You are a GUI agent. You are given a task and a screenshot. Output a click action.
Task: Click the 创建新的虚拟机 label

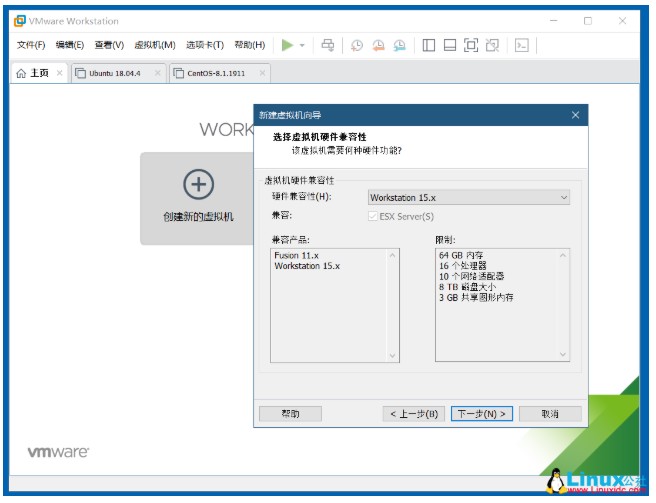(x=198, y=217)
